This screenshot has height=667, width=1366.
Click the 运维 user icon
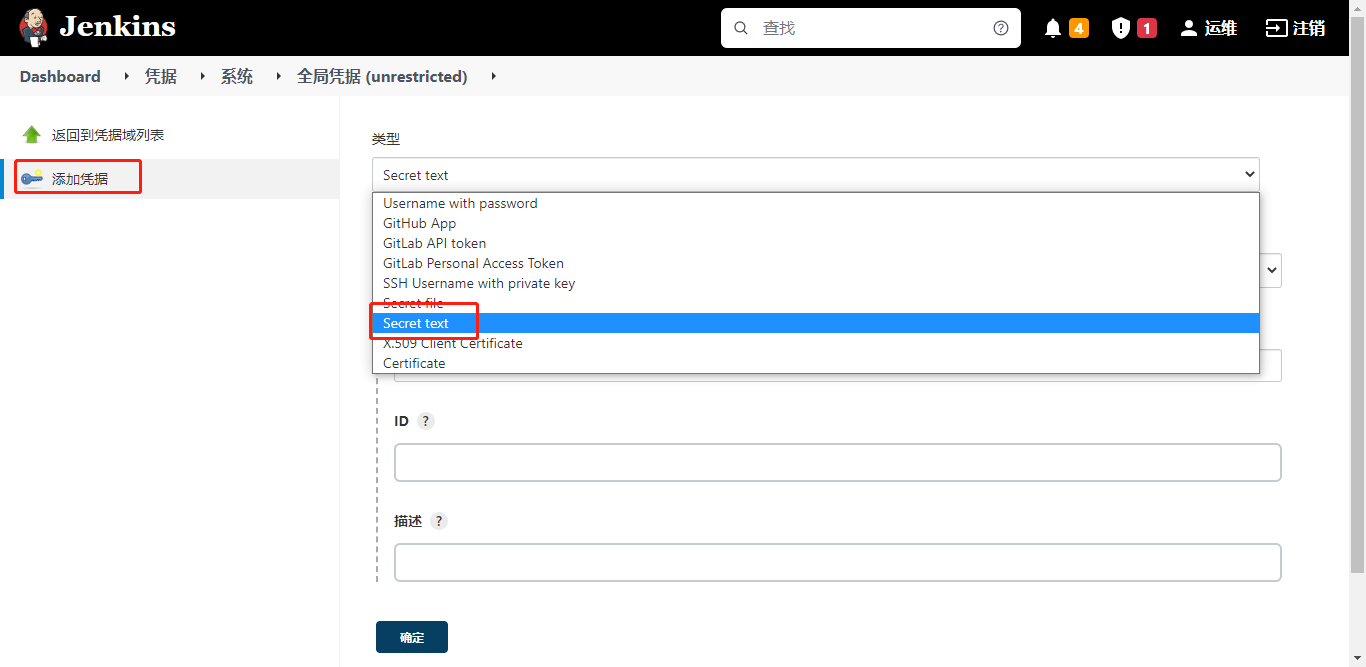click(x=1188, y=28)
